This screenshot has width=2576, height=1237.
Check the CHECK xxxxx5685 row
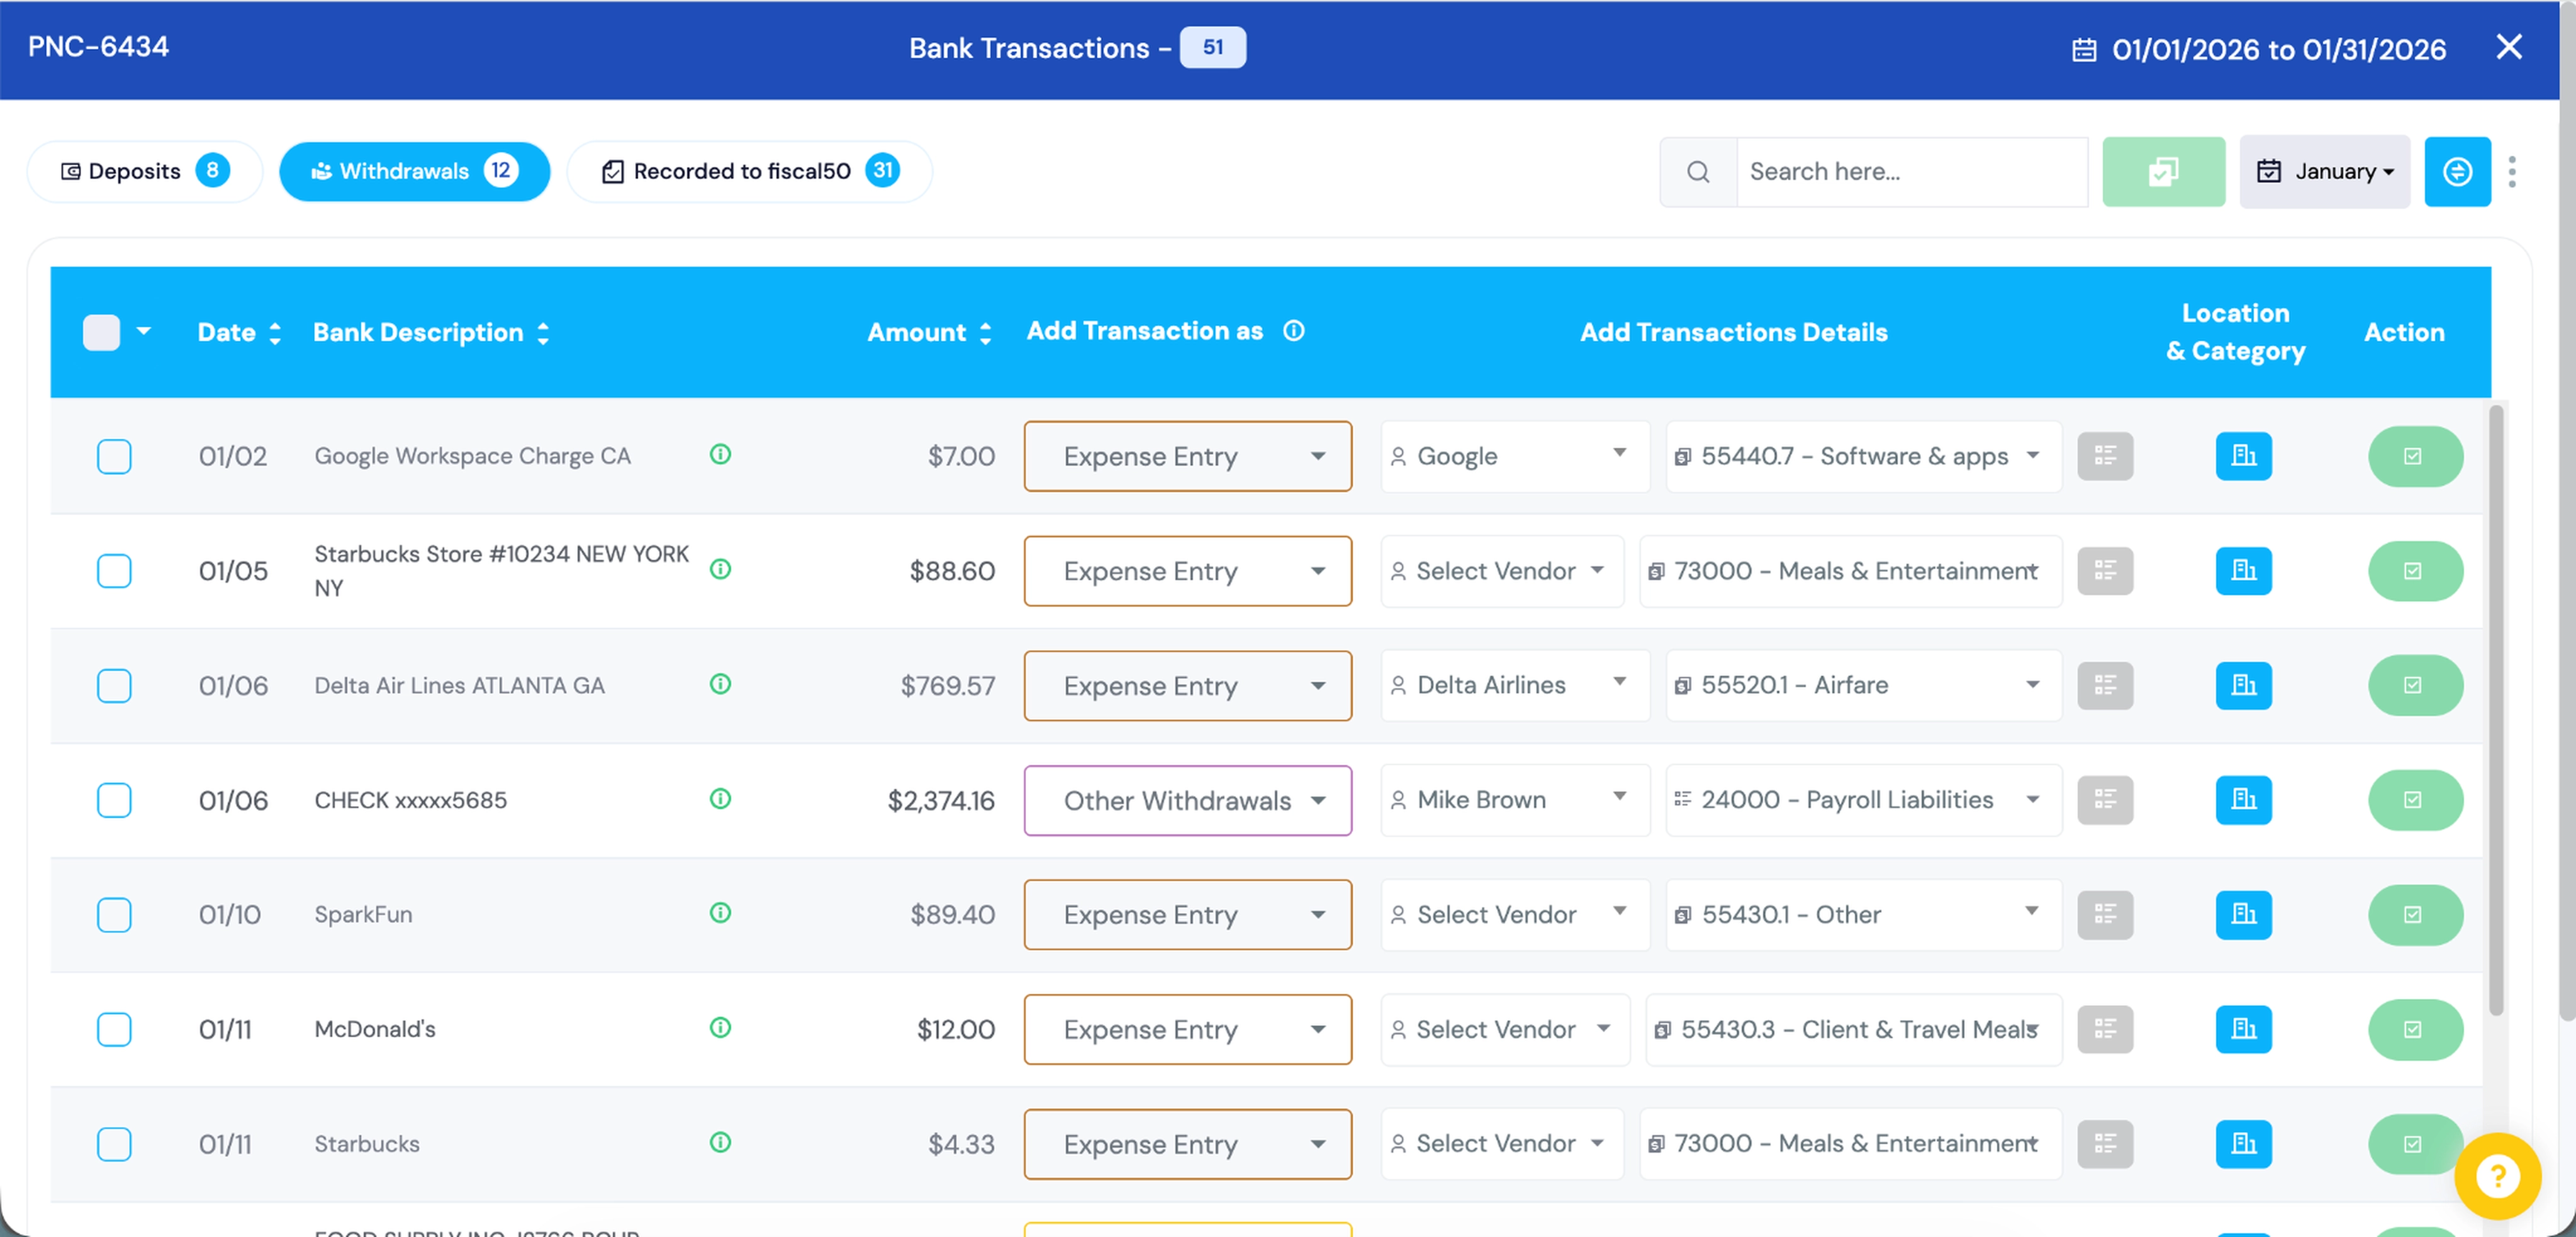click(114, 800)
